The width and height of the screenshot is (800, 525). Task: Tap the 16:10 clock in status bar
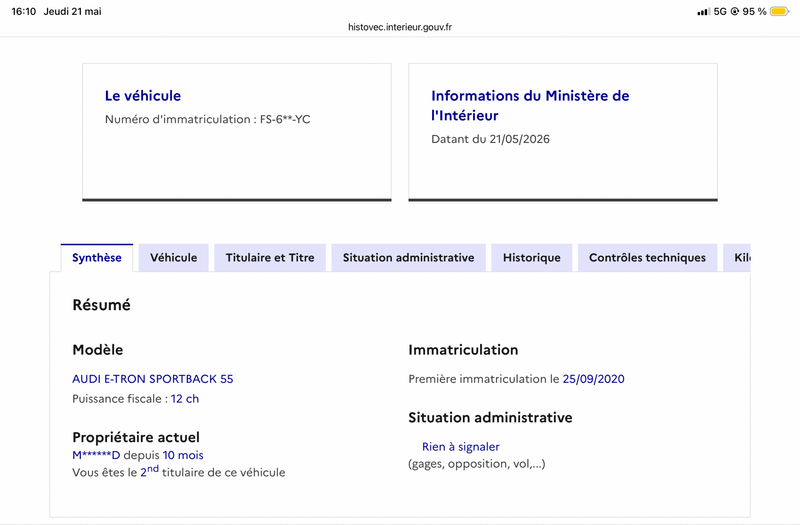(x=23, y=11)
